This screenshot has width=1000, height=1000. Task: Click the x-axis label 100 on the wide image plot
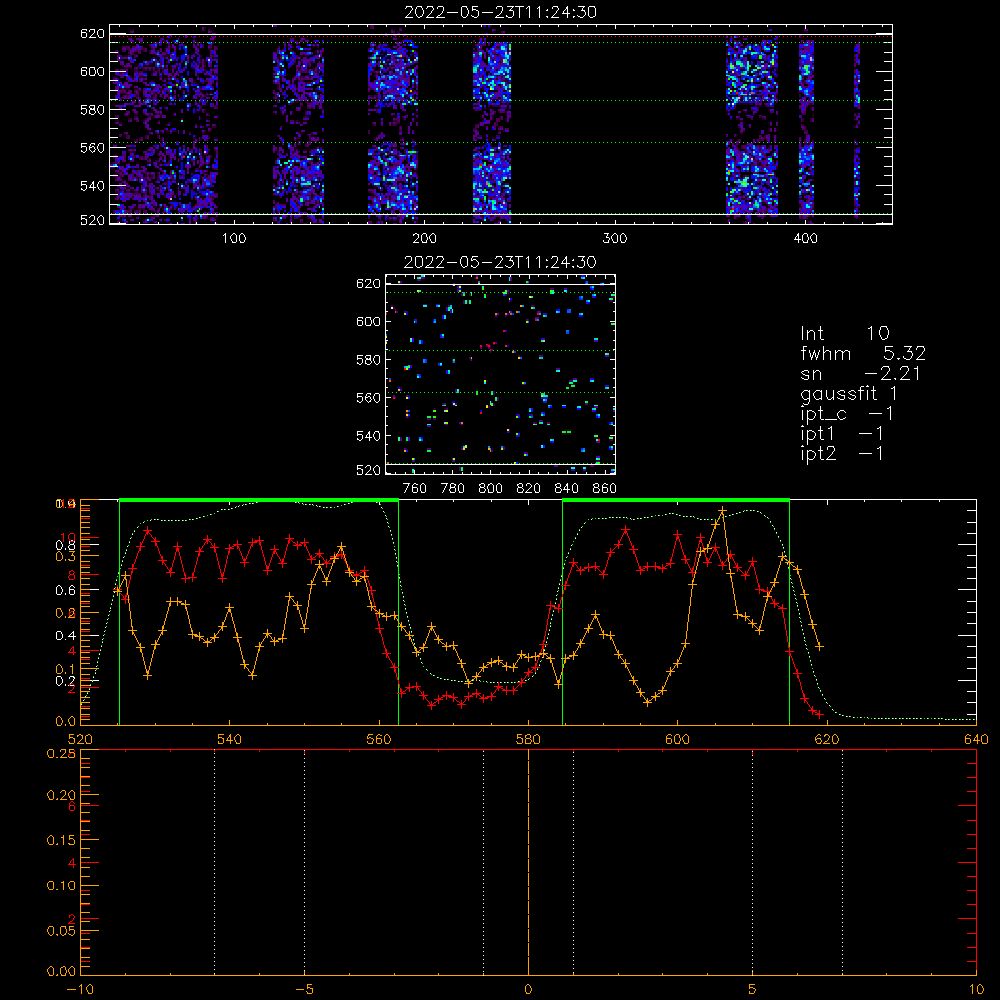pos(234,239)
